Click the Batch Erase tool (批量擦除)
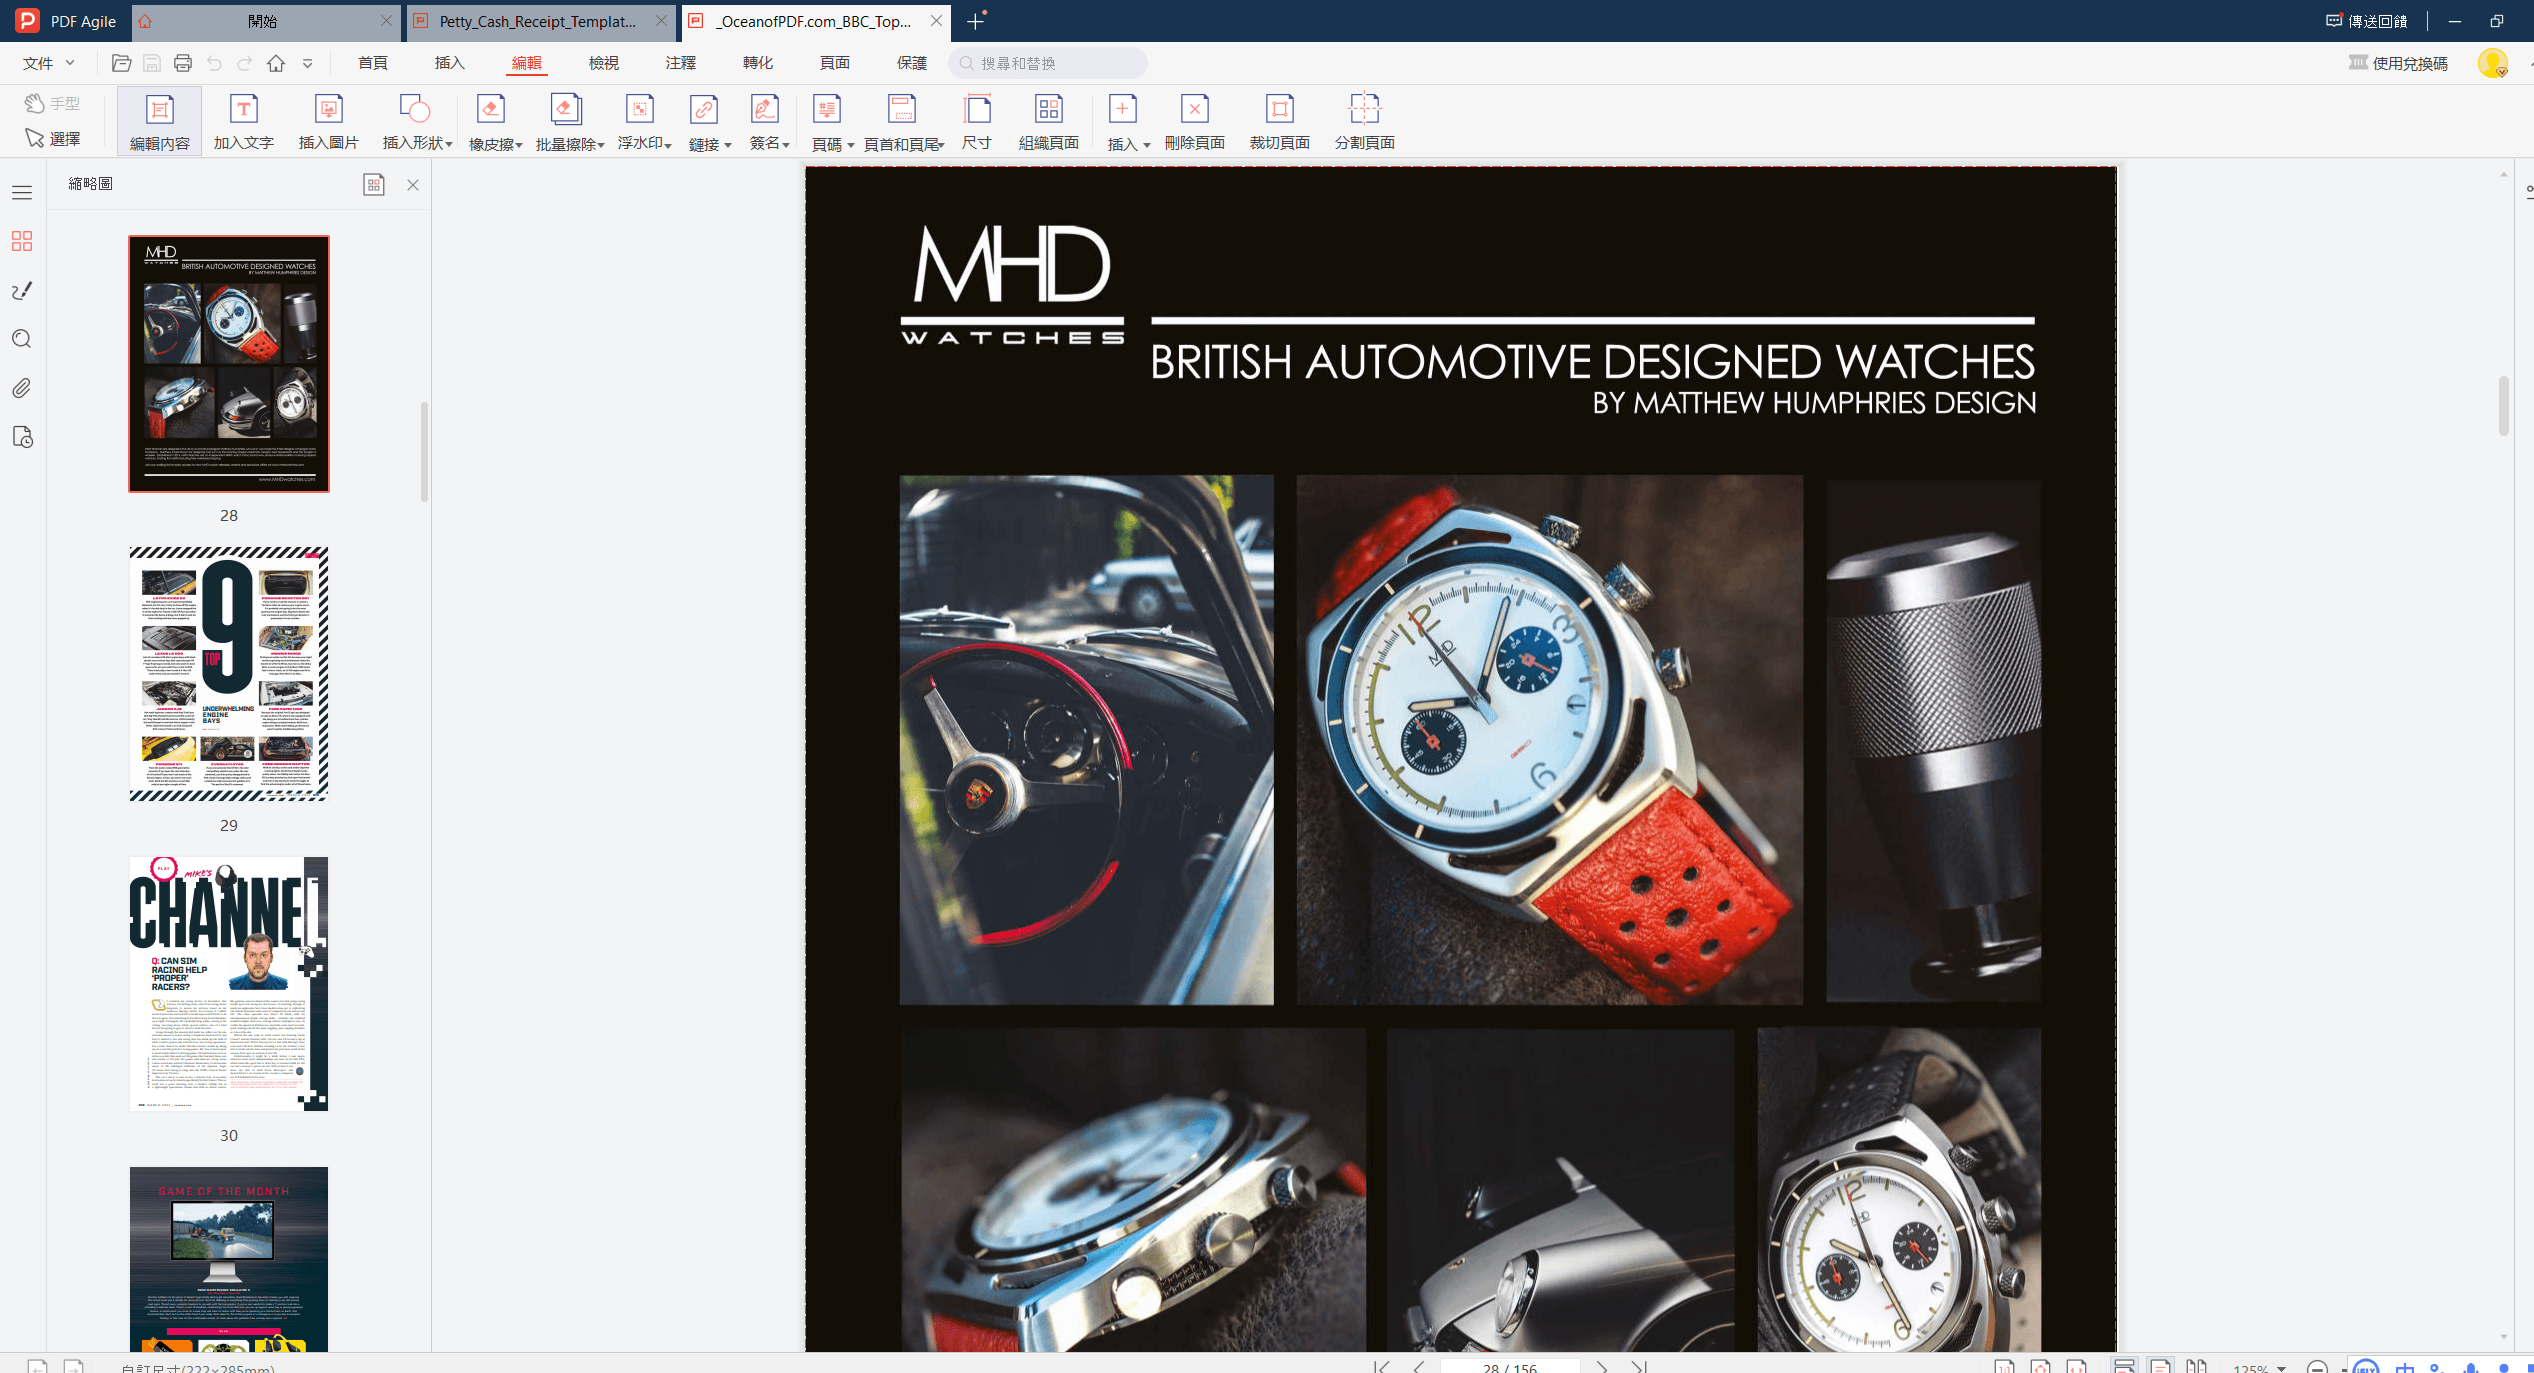2534x1373 pixels. click(x=565, y=121)
